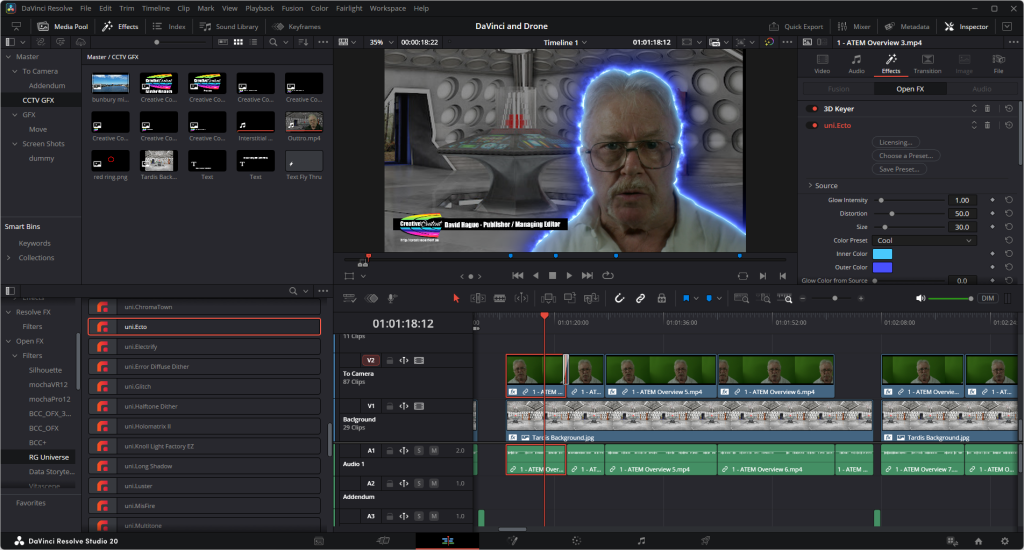Toggle the Inspector panel

click(966, 27)
